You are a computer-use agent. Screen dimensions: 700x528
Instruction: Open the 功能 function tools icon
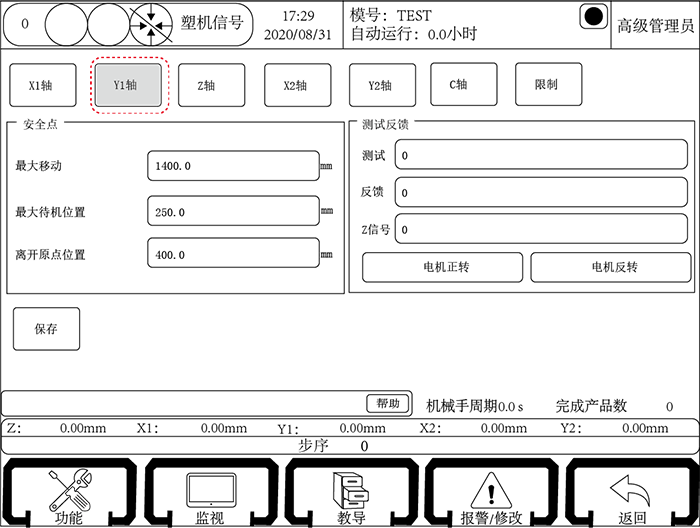[x=70, y=490]
